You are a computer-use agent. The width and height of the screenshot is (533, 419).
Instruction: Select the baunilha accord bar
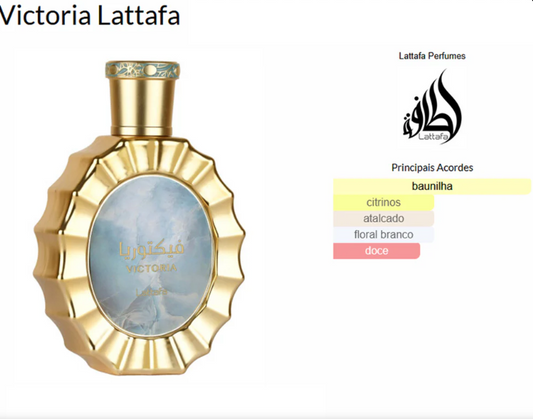(x=432, y=186)
